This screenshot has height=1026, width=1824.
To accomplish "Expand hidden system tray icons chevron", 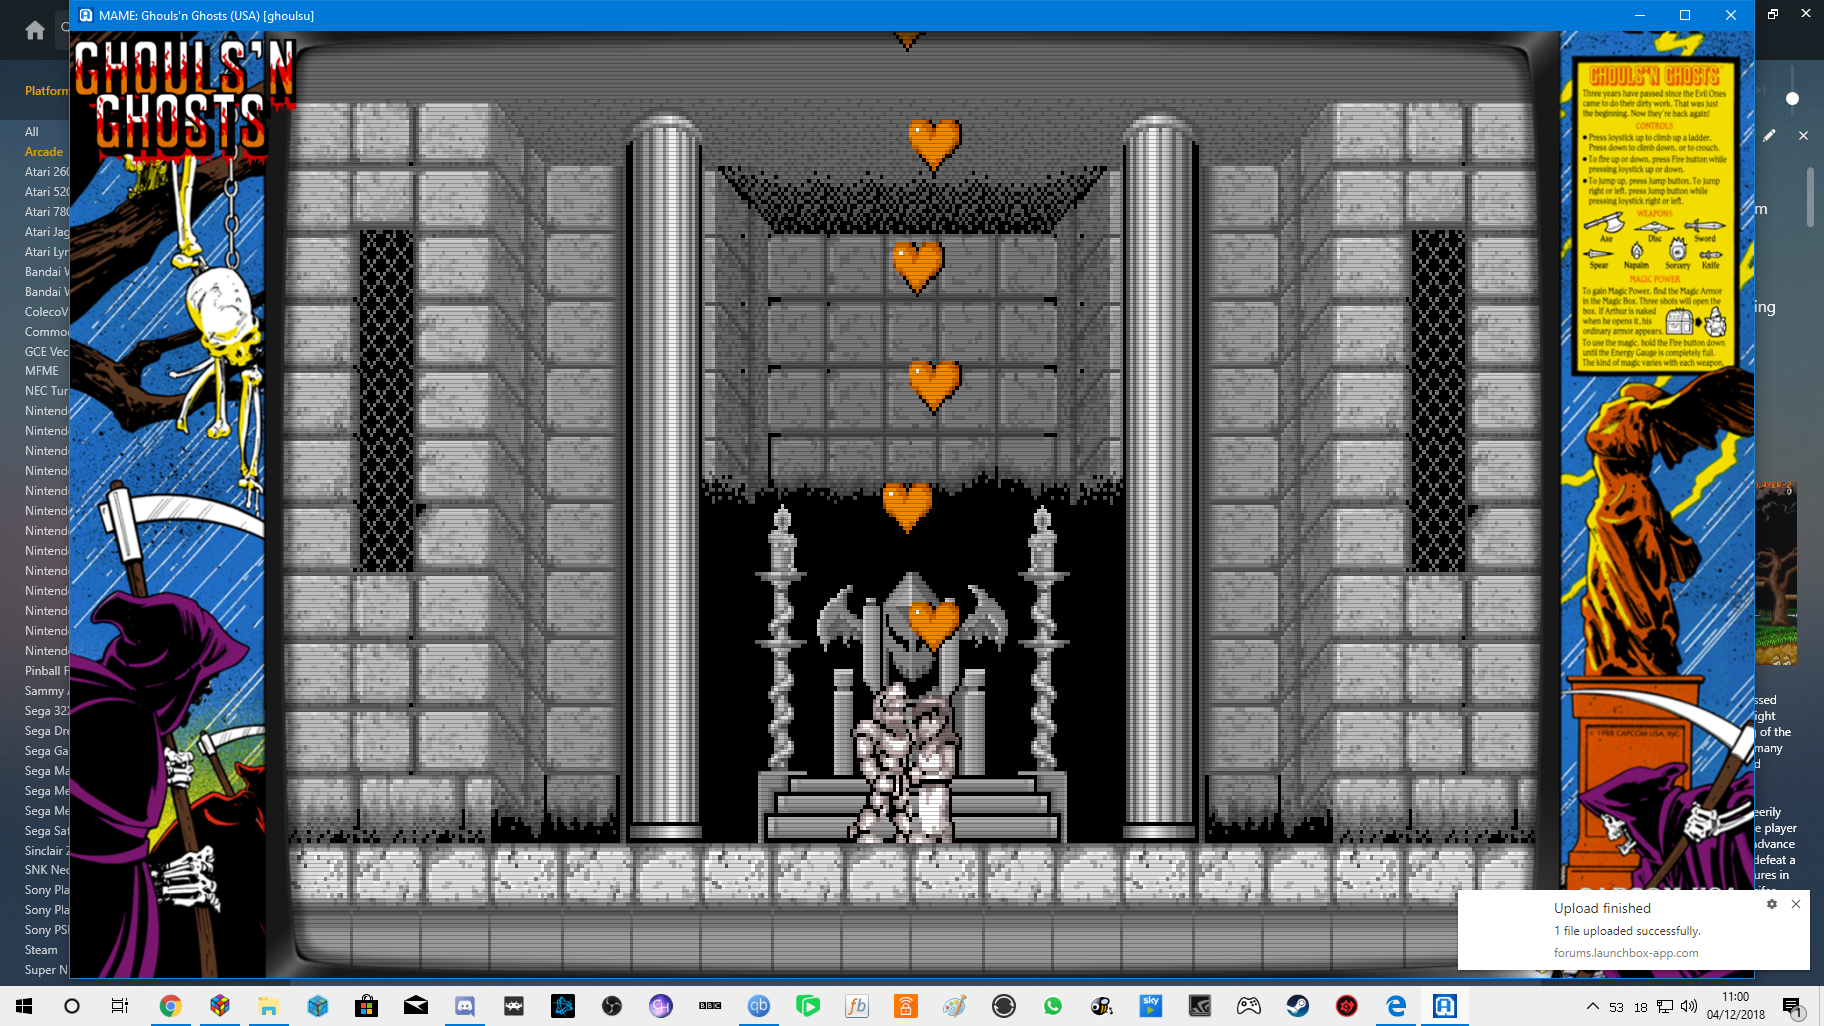I will pos(1592,1006).
